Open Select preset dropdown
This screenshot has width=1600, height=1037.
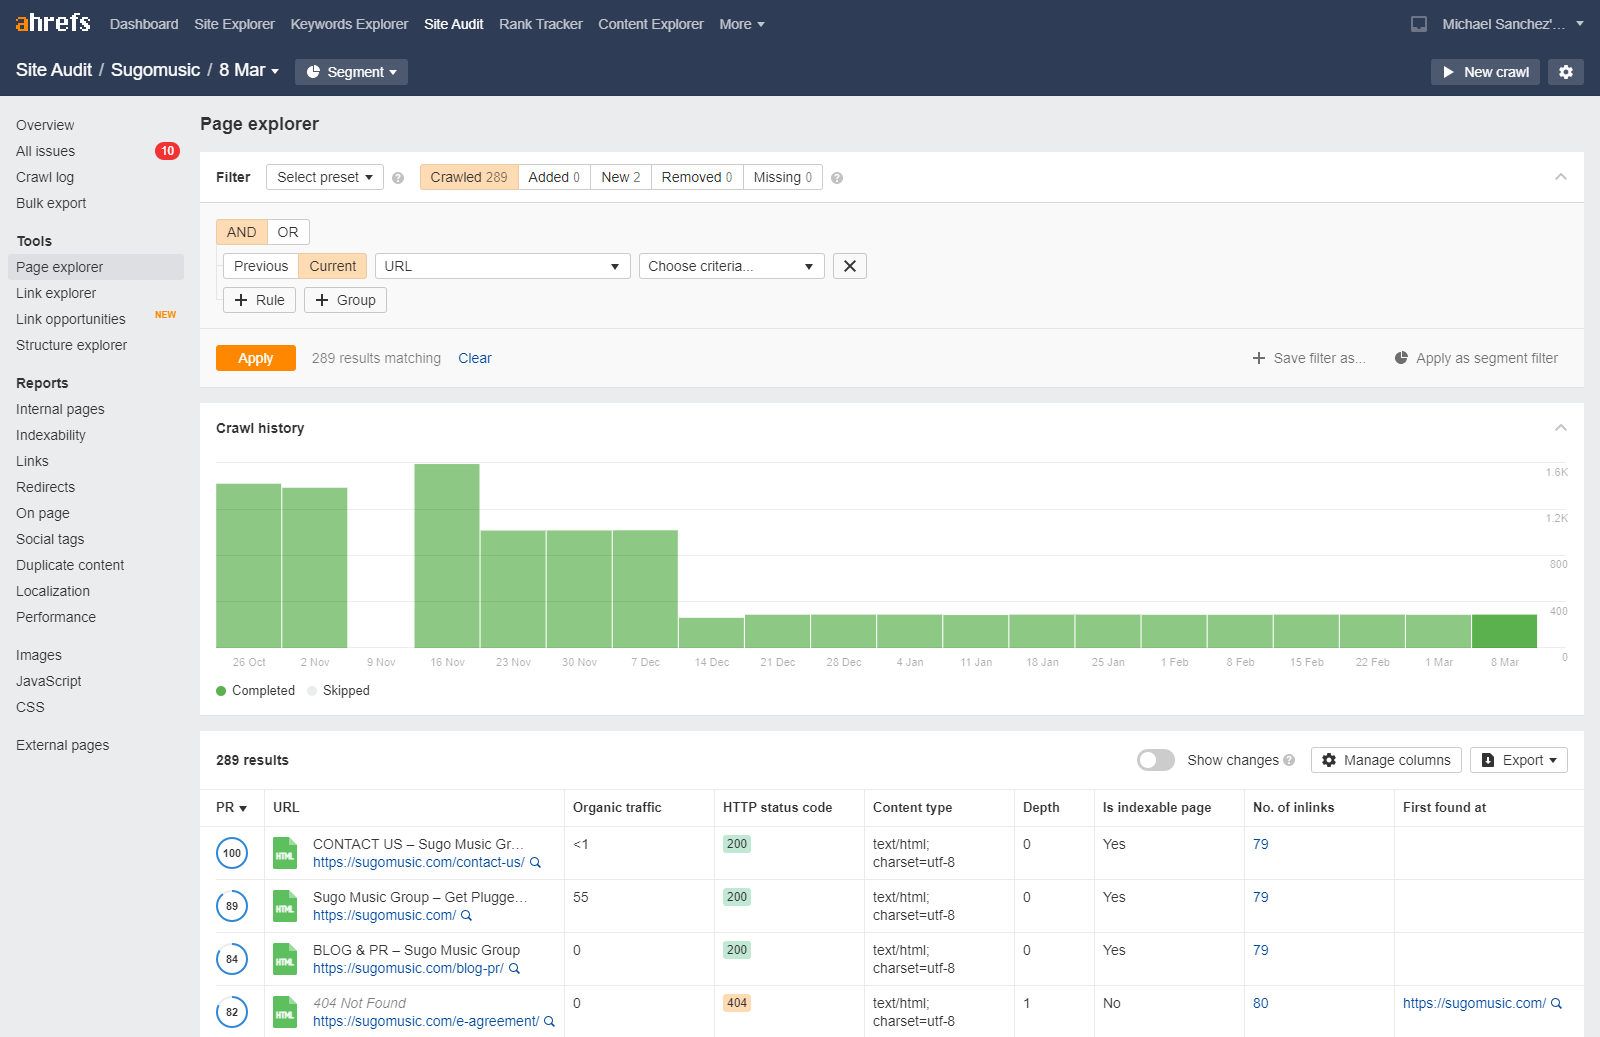click(325, 177)
